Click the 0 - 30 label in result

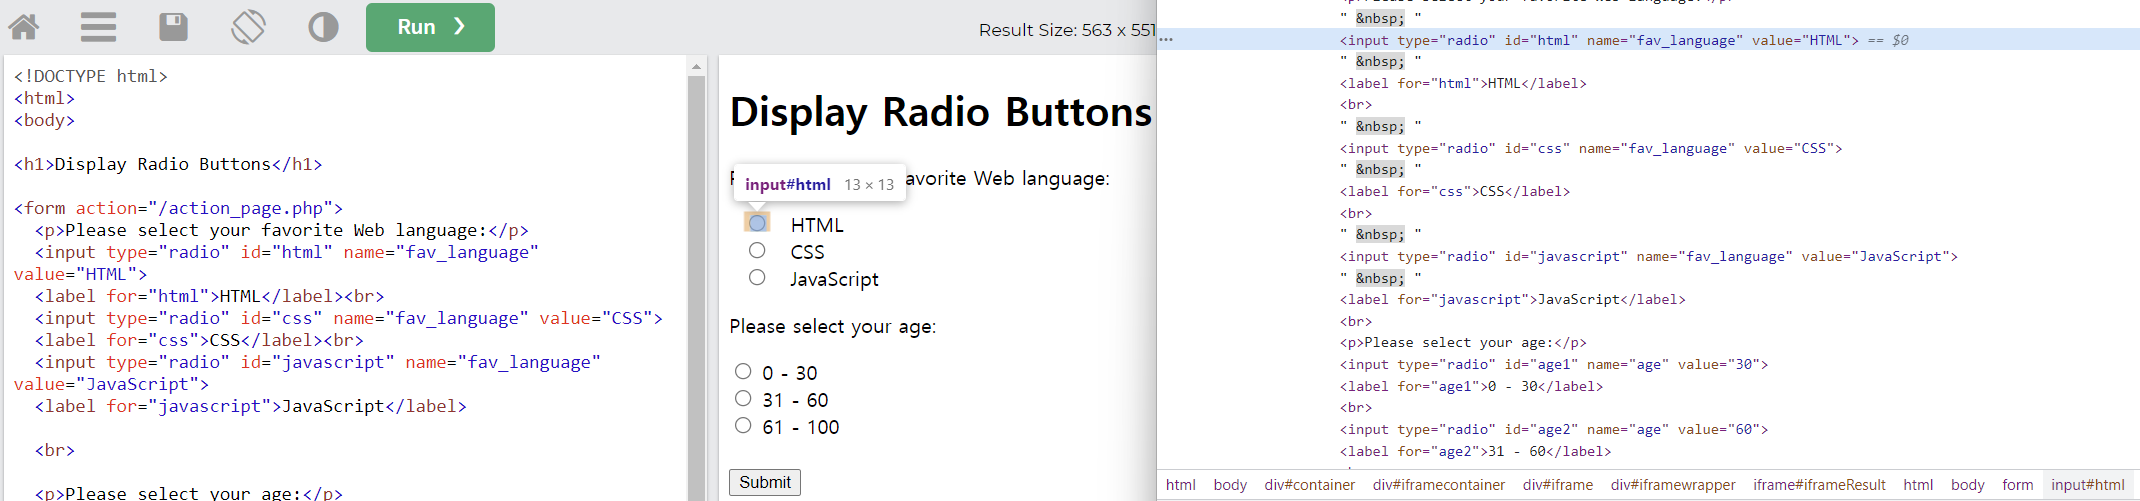click(789, 373)
